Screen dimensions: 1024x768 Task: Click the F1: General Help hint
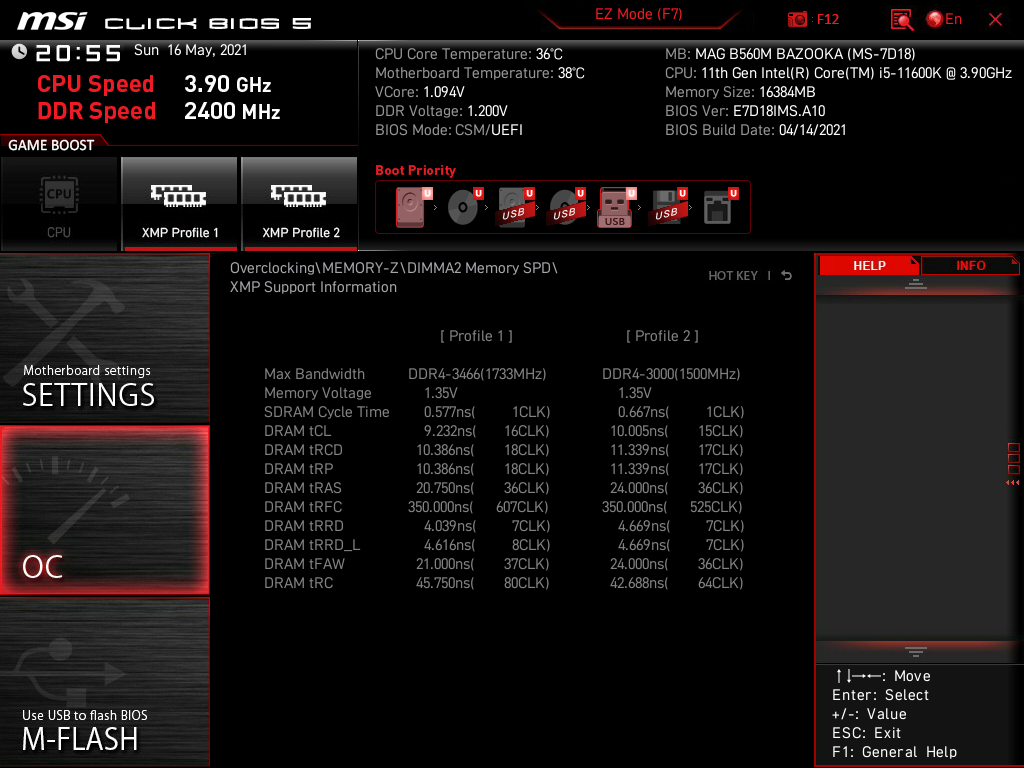point(894,752)
